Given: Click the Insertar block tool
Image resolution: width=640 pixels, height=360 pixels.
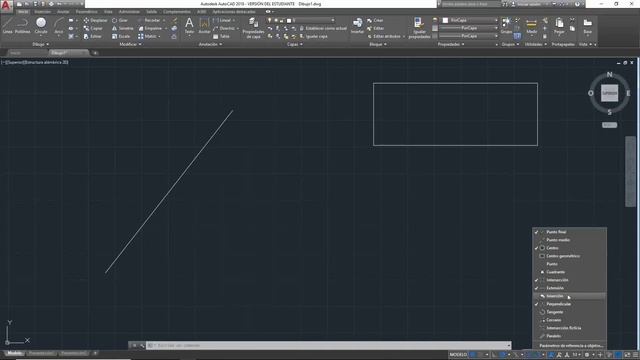Looking at the screenshot, I should click(x=357, y=25).
